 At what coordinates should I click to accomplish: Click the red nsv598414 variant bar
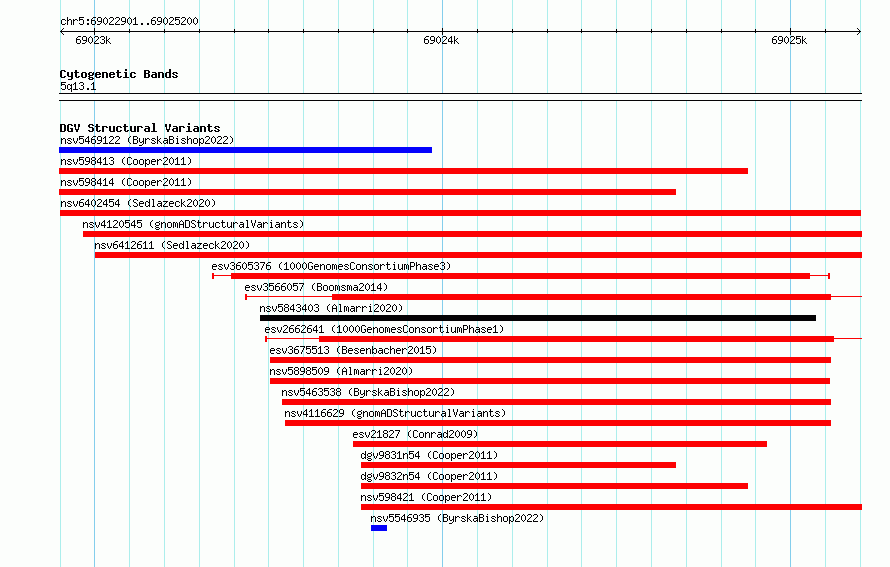[367, 192]
